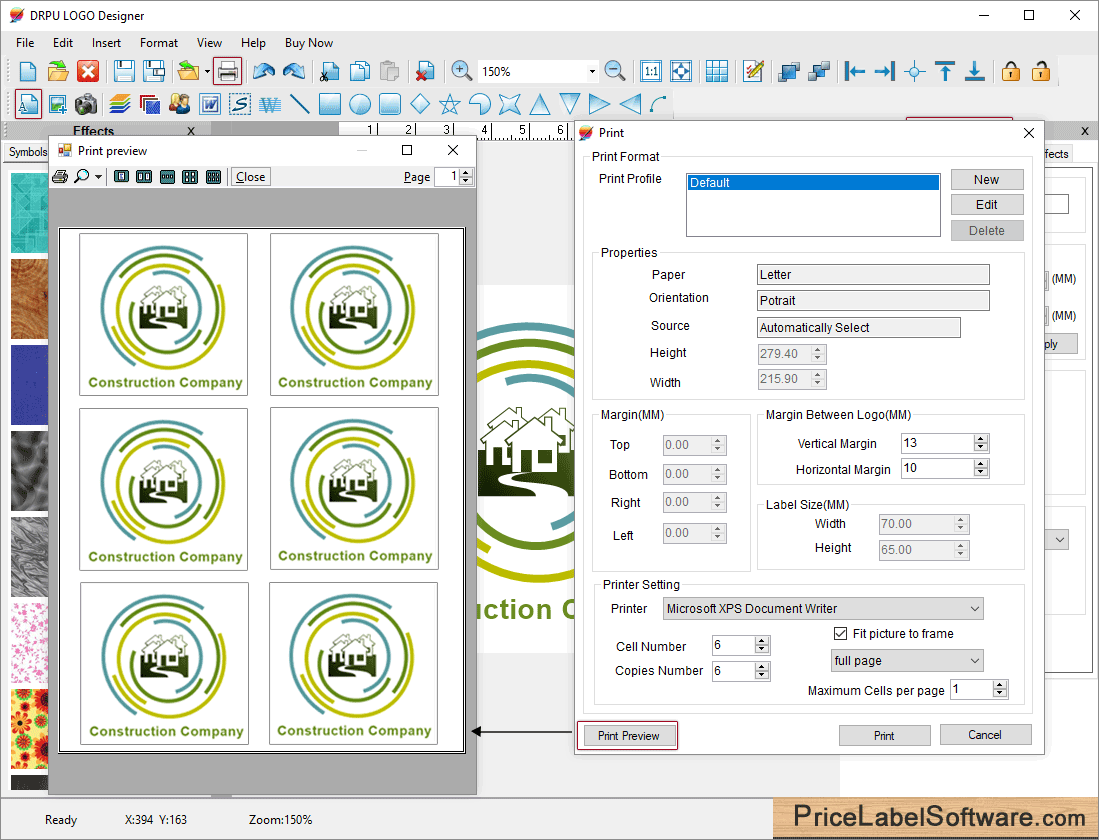This screenshot has height=840, width=1099.
Task: Click the Zoom in magnifier icon
Action: coord(461,71)
